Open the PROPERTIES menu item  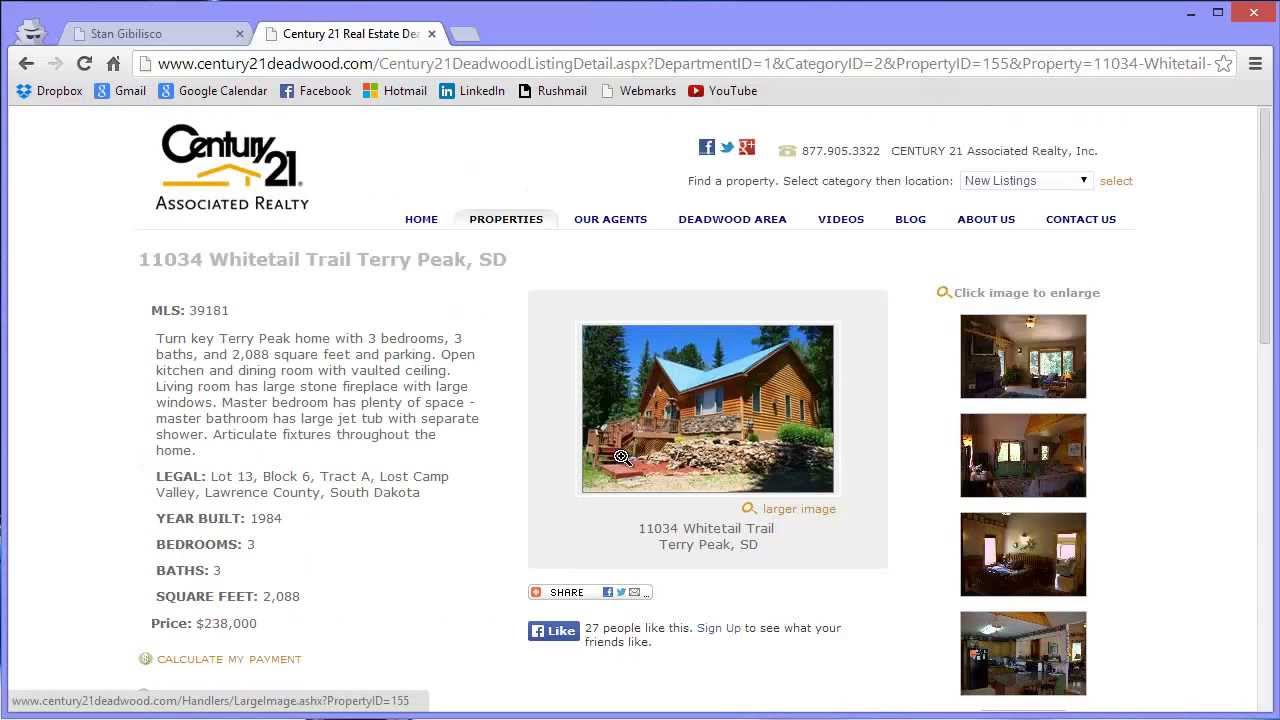coord(506,219)
